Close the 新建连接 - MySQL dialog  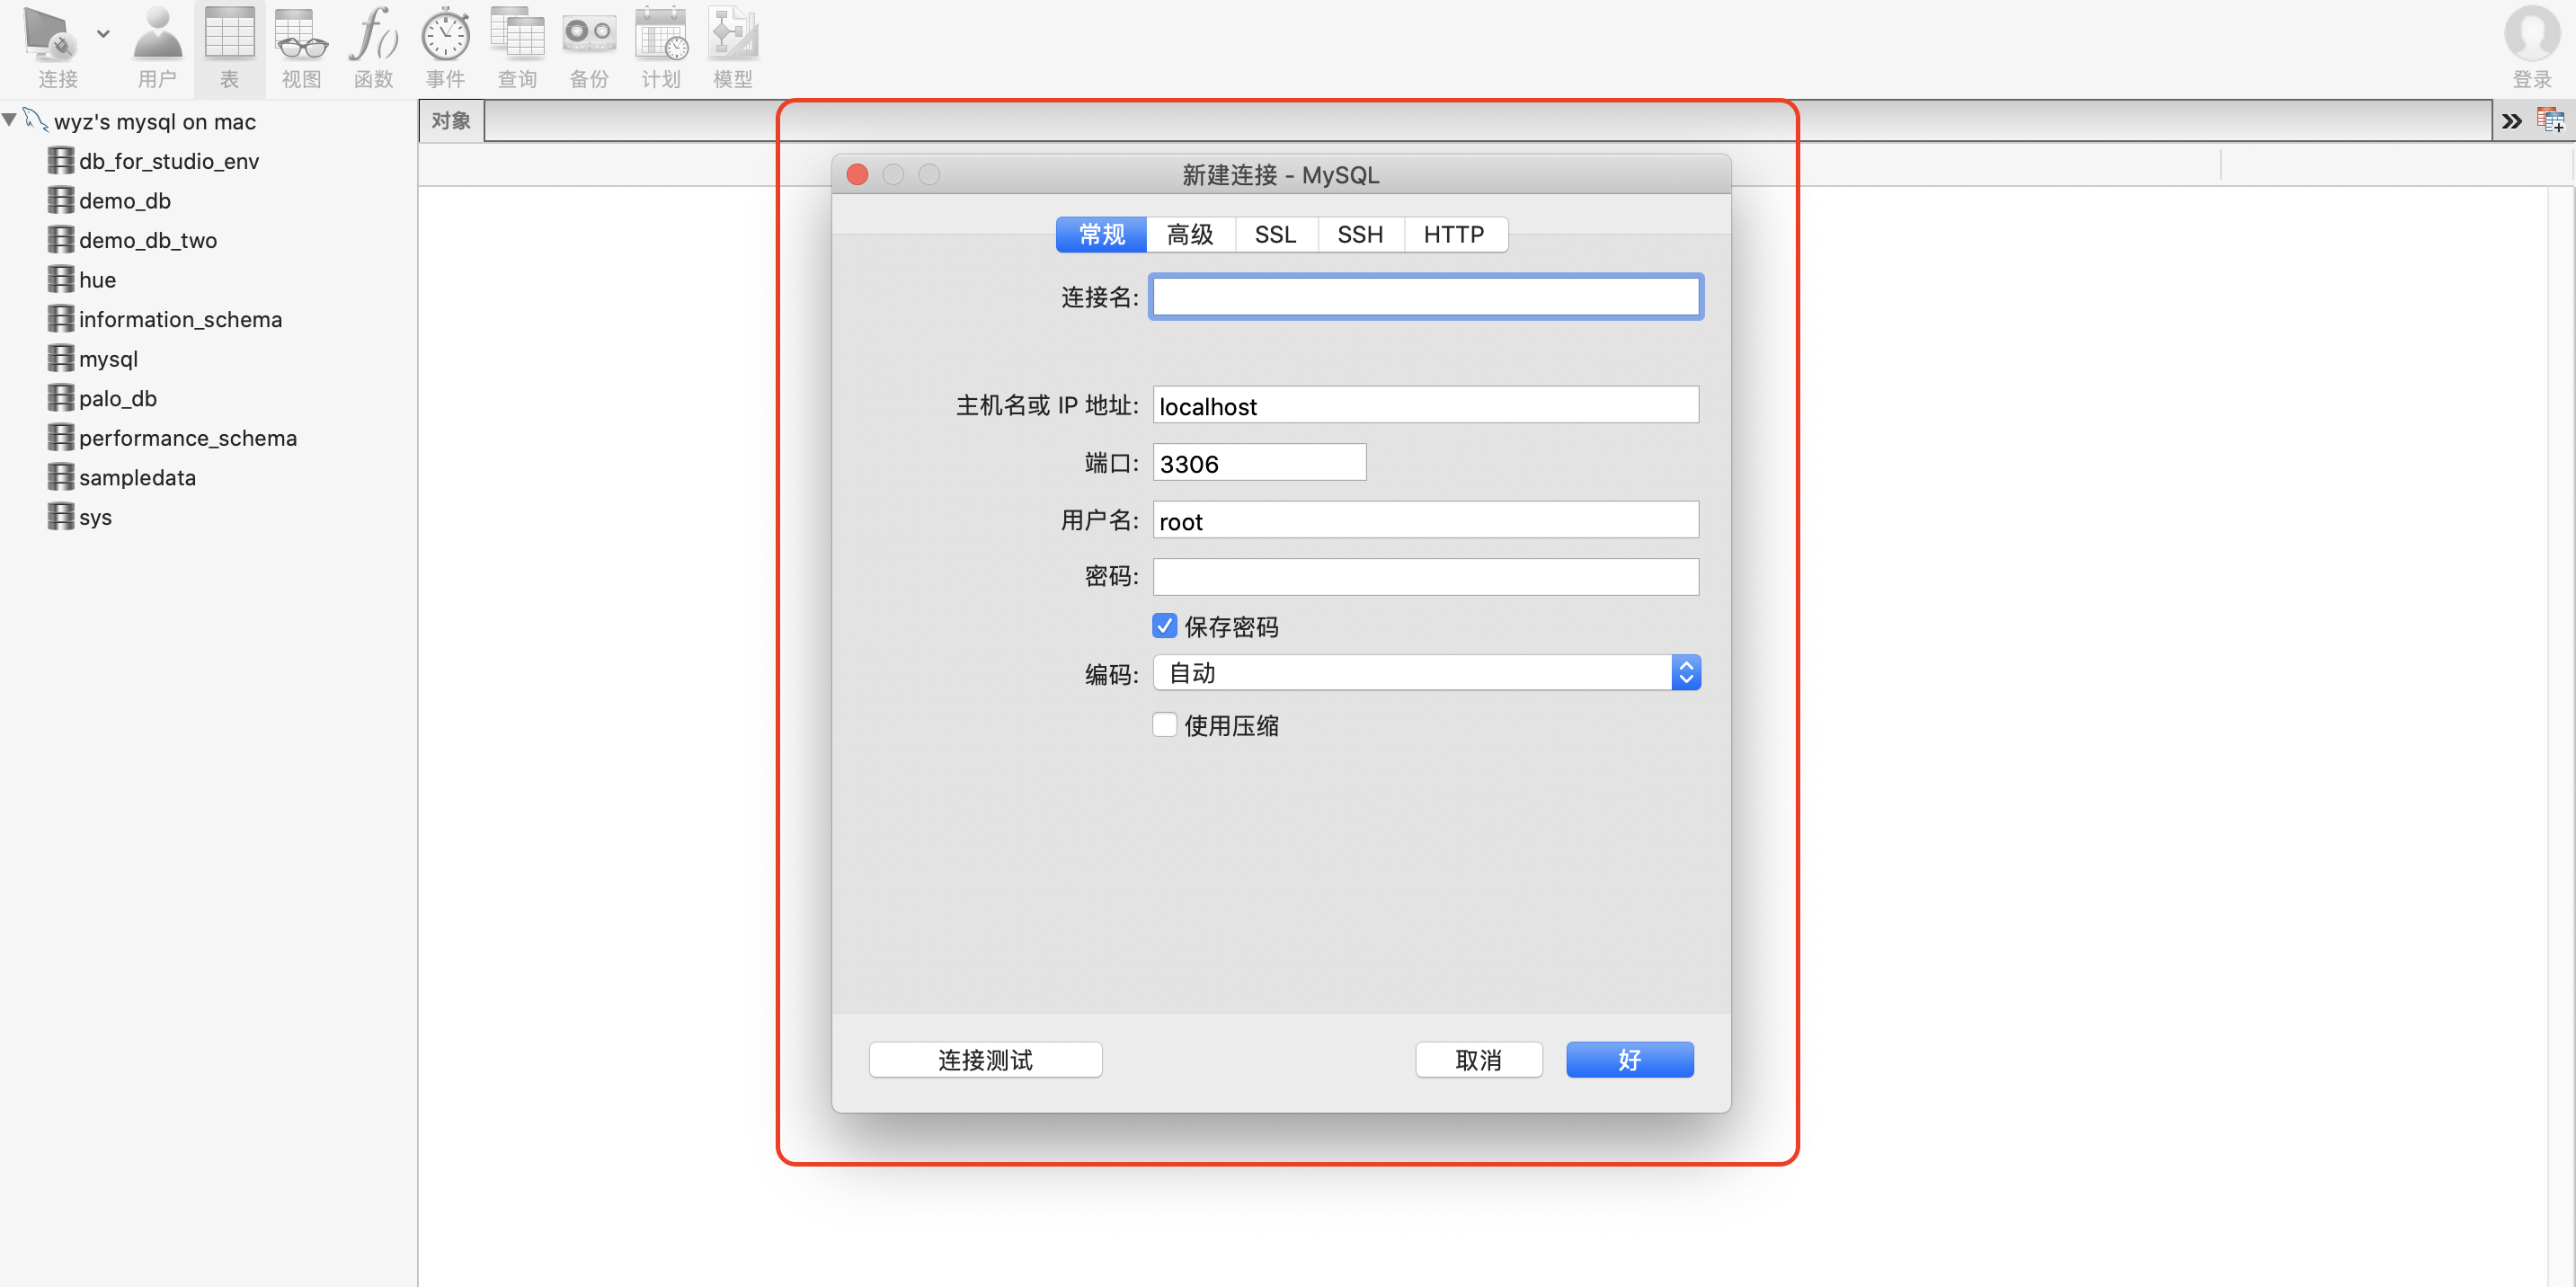coord(857,175)
